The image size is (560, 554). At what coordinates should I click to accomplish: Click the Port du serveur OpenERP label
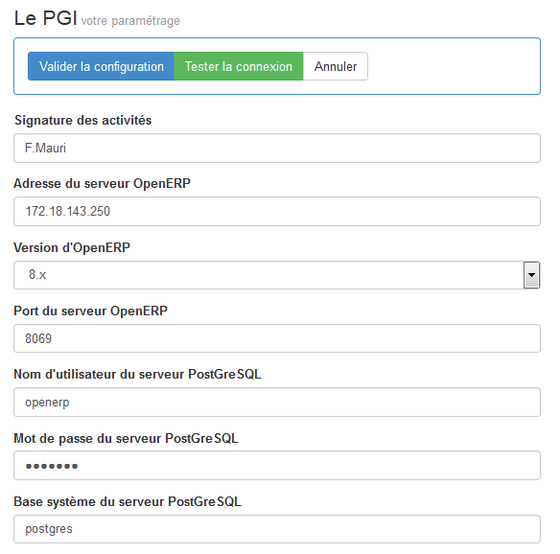90,311
